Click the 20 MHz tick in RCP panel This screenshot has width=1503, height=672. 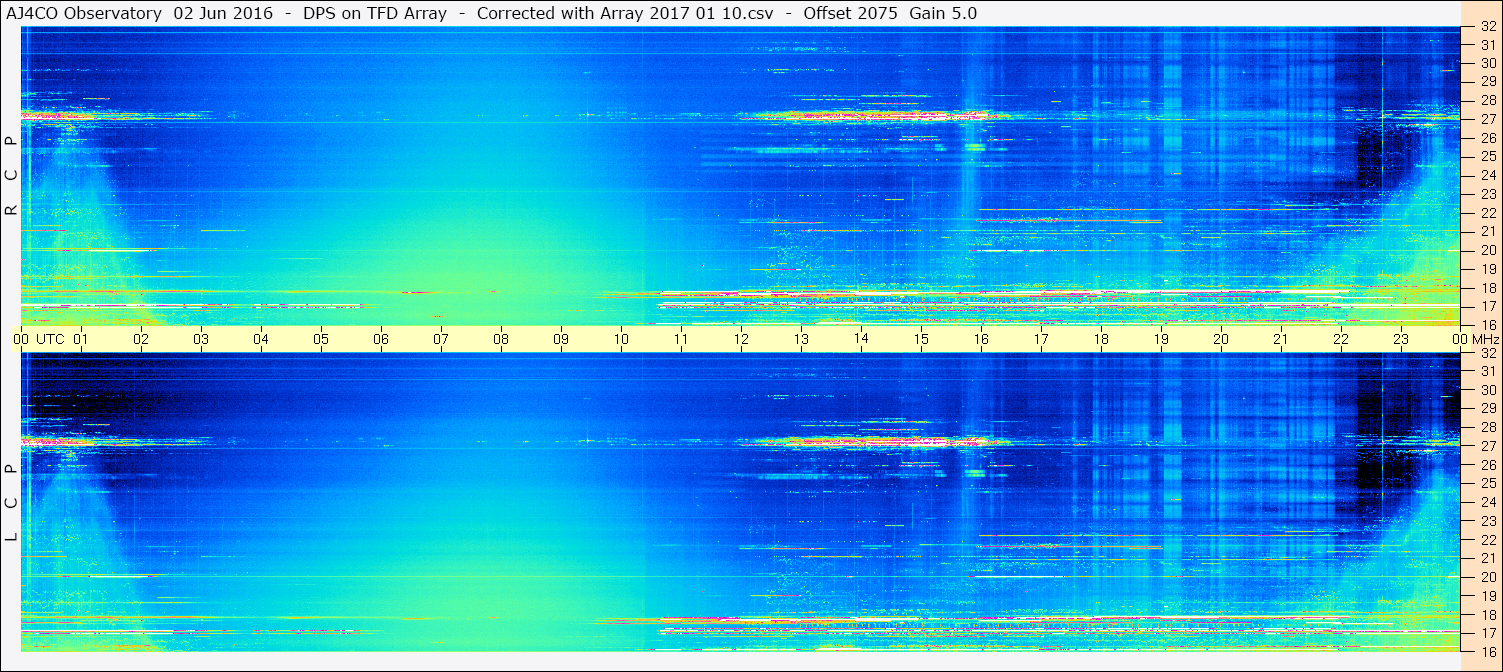click(1487, 250)
